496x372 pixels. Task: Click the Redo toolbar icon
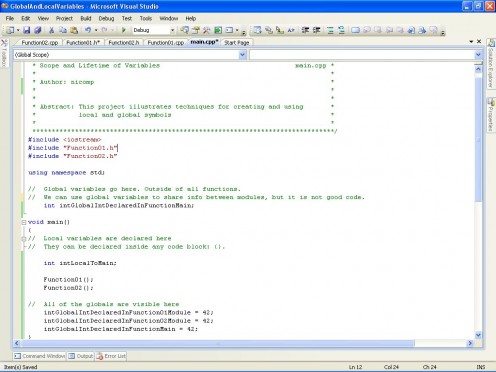pyautogui.click(x=105, y=30)
